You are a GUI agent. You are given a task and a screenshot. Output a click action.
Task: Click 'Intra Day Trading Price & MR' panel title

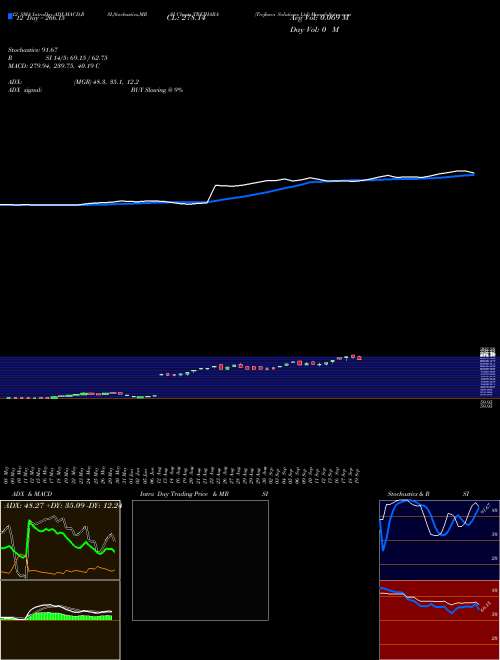coord(204,494)
